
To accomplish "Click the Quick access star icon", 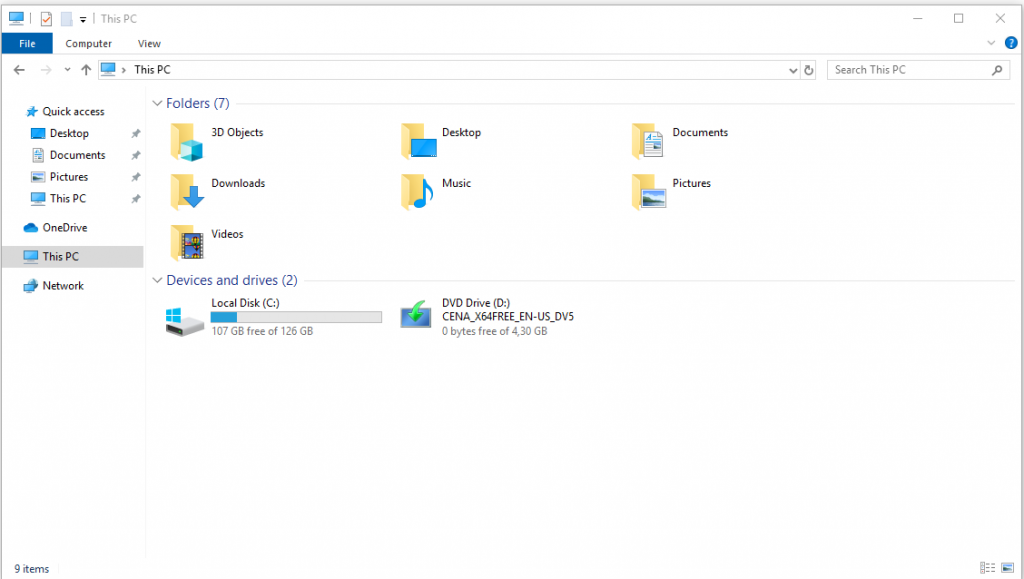I will pyautogui.click(x=31, y=112).
